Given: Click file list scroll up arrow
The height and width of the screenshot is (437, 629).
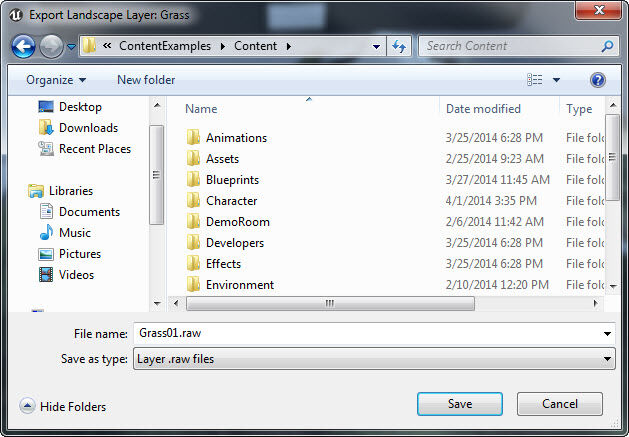Looking at the screenshot, I should (613, 105).
